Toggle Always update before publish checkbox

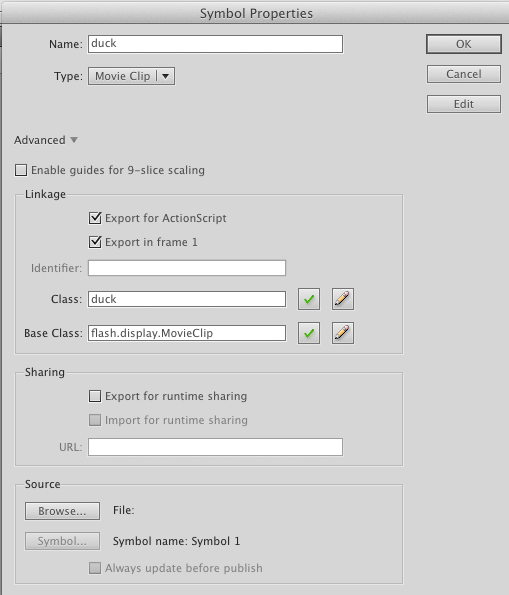pos(95,568)
